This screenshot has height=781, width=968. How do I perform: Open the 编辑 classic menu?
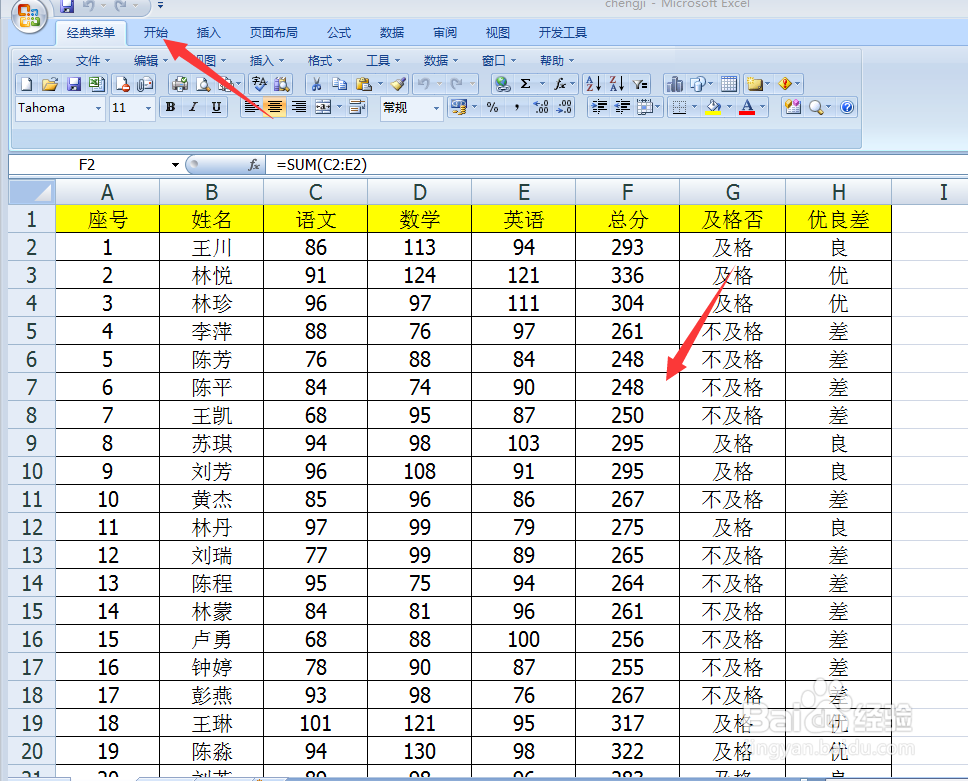pyautogui.click(x=151, y=61)
